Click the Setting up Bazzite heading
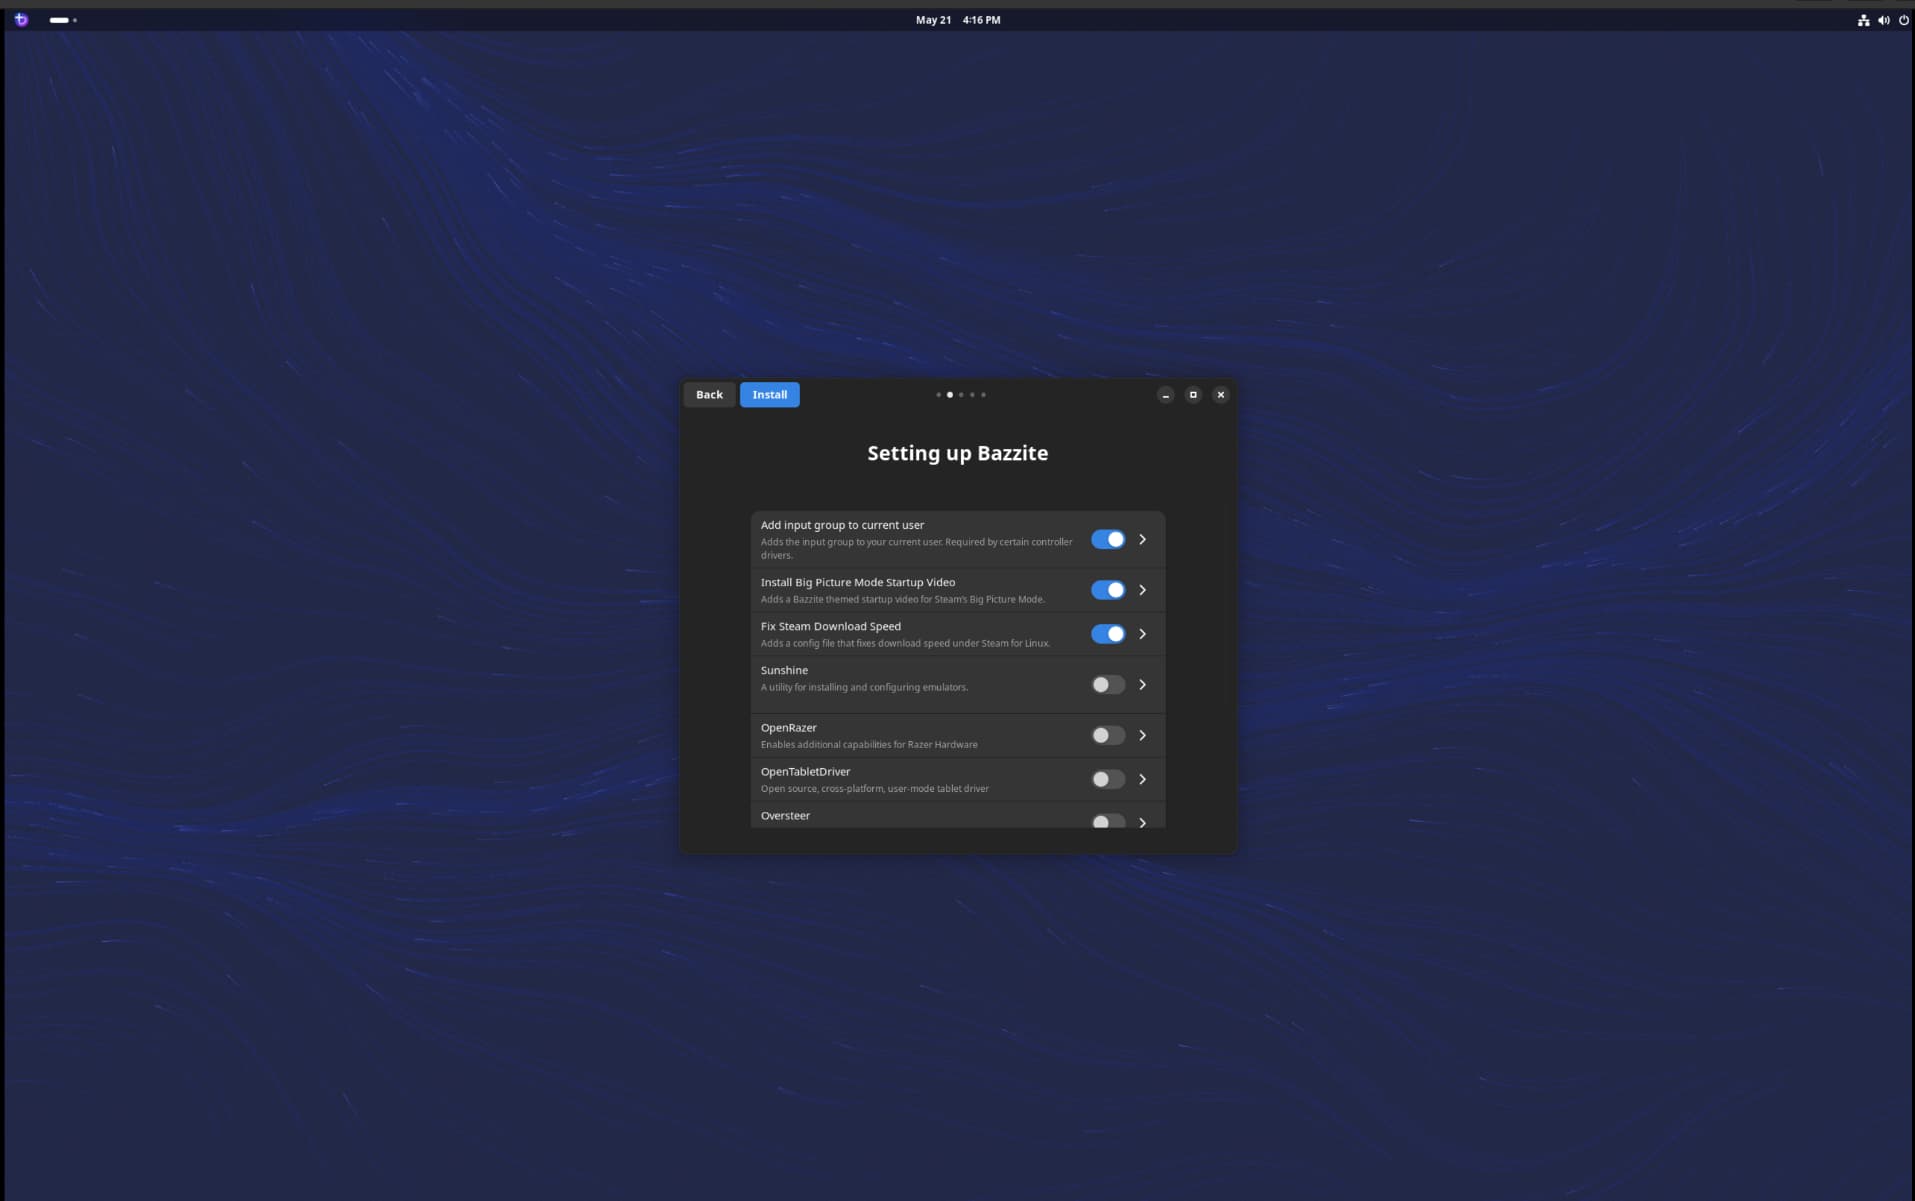The width and height of the screenshot is (1915, 1201). (x=957, y=453)
